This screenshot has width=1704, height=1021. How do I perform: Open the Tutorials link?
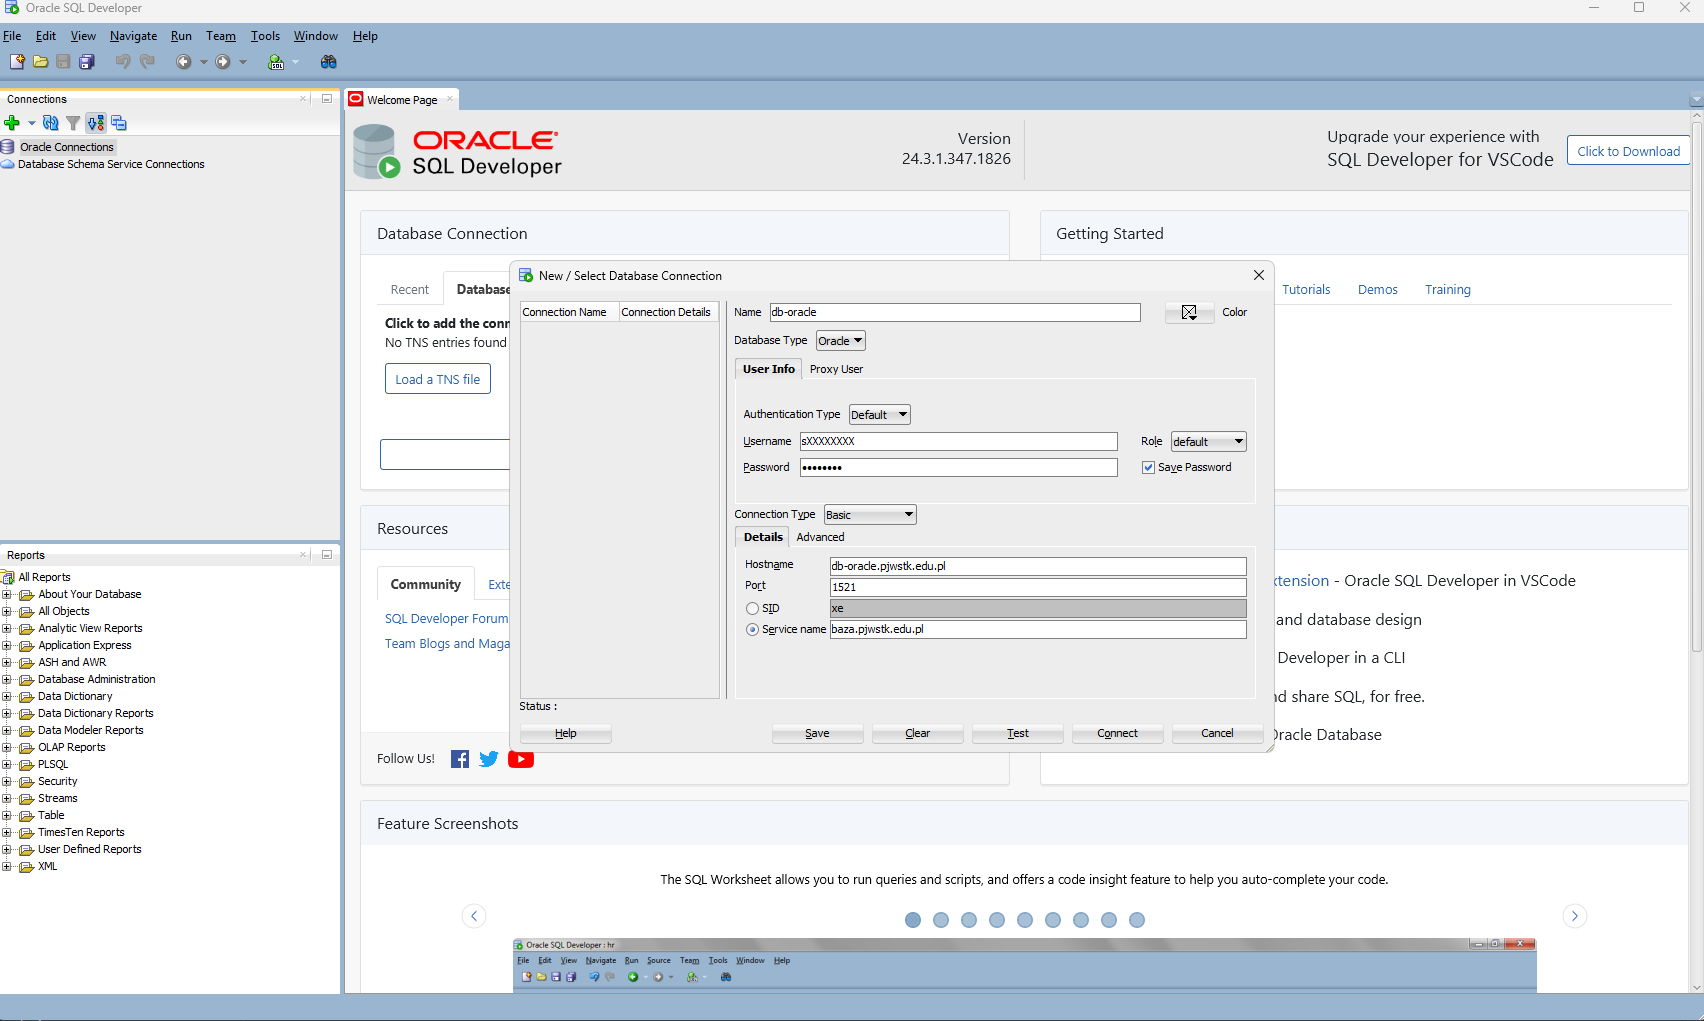point(1306,290)
